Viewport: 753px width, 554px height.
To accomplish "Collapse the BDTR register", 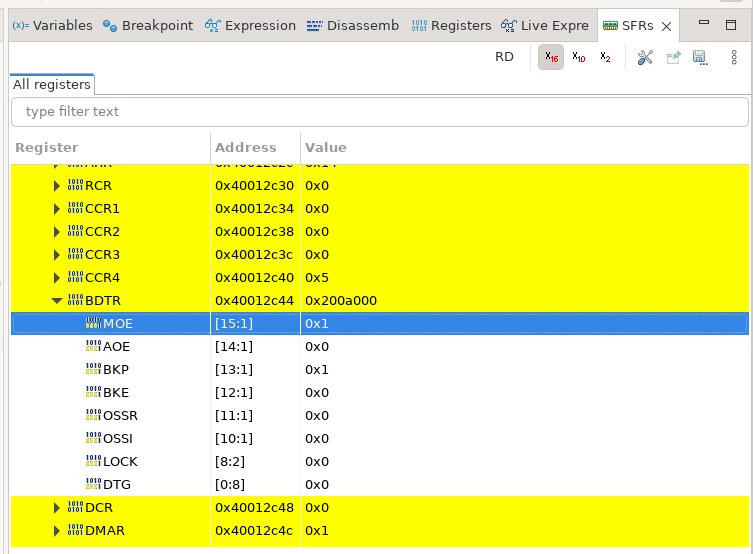I will point(57,301).
